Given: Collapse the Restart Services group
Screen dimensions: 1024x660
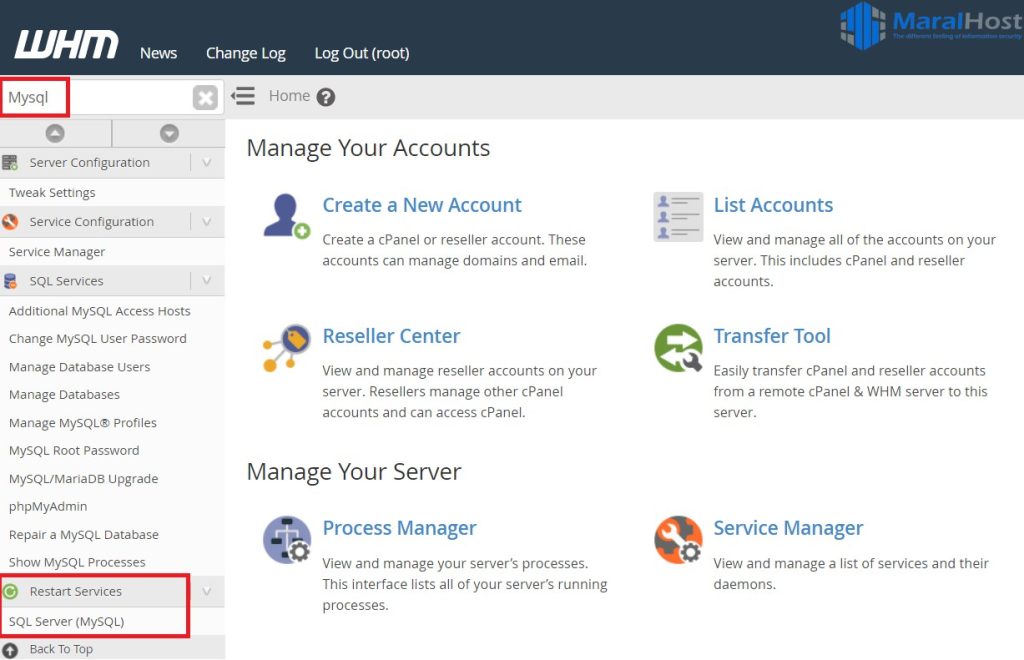Looking at the screenshot, I should [207, 591].
